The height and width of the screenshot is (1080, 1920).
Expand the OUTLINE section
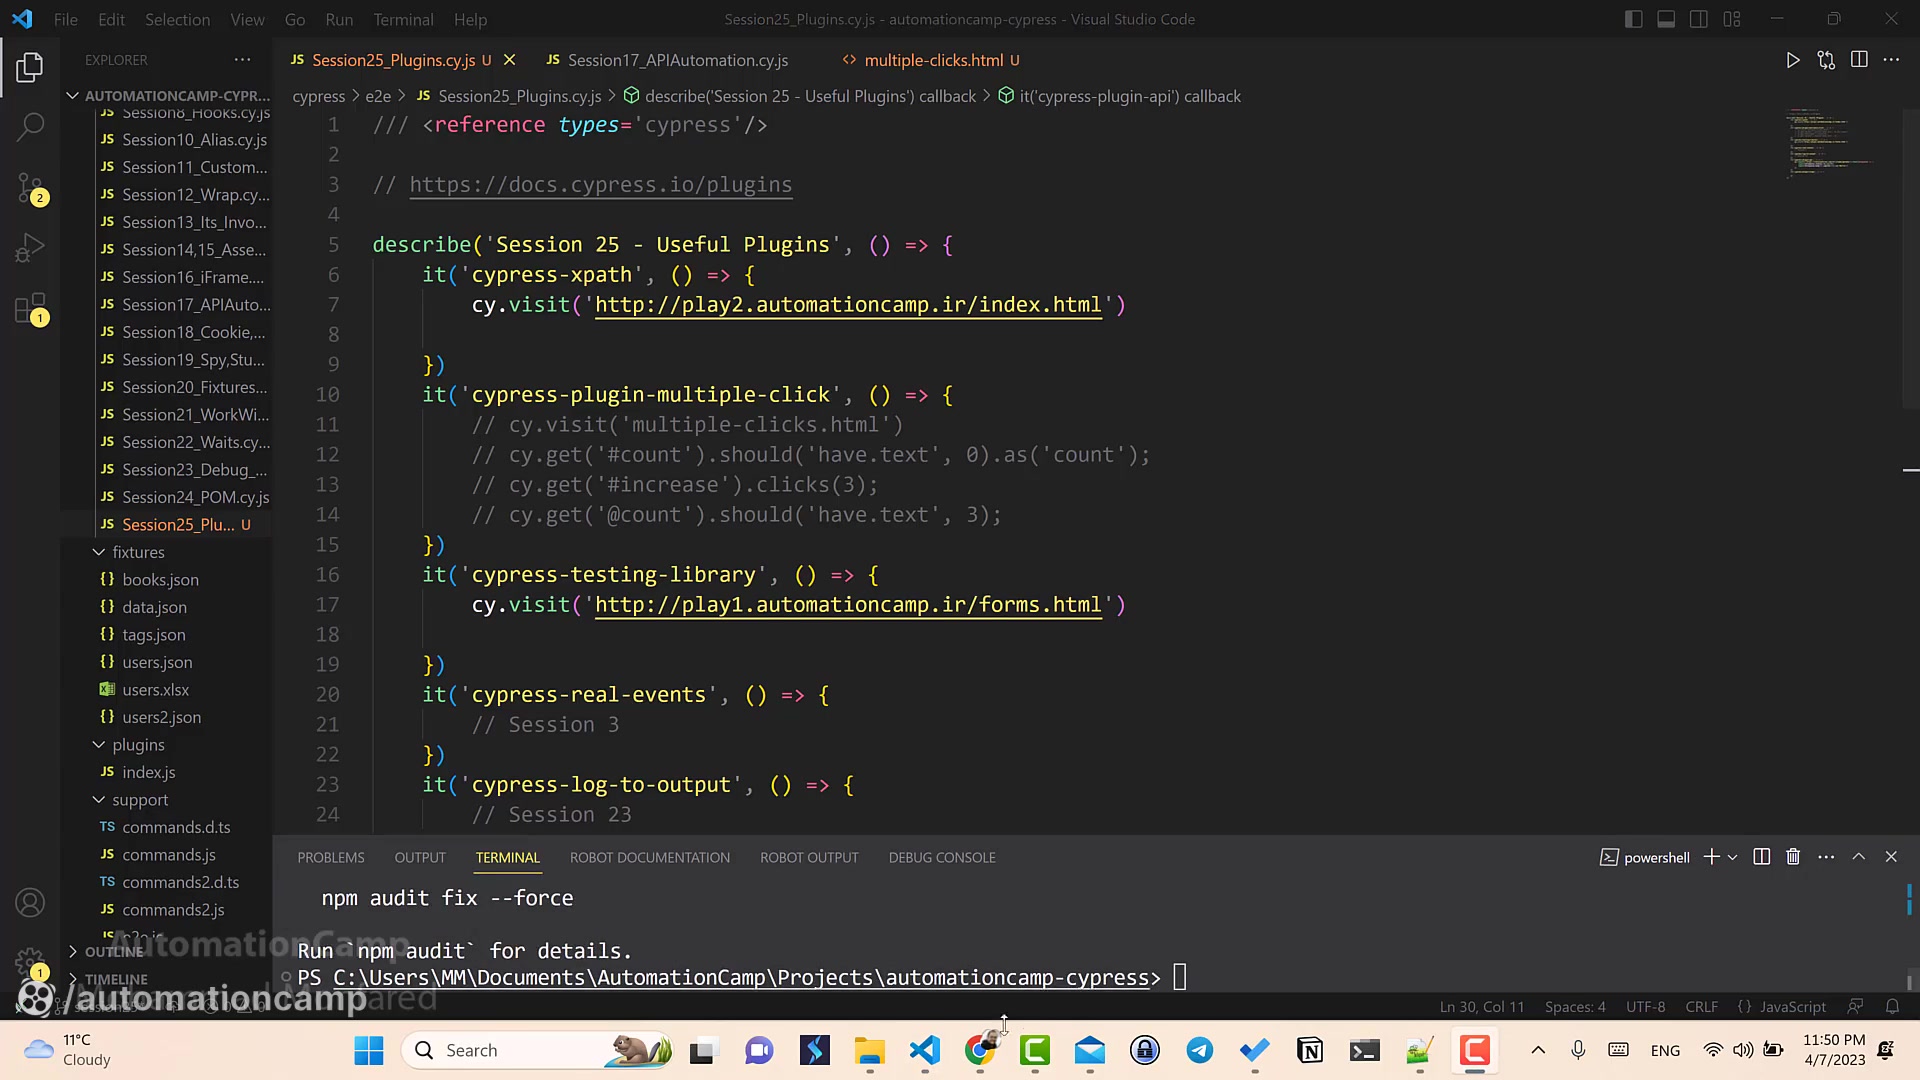click(114, 952)
